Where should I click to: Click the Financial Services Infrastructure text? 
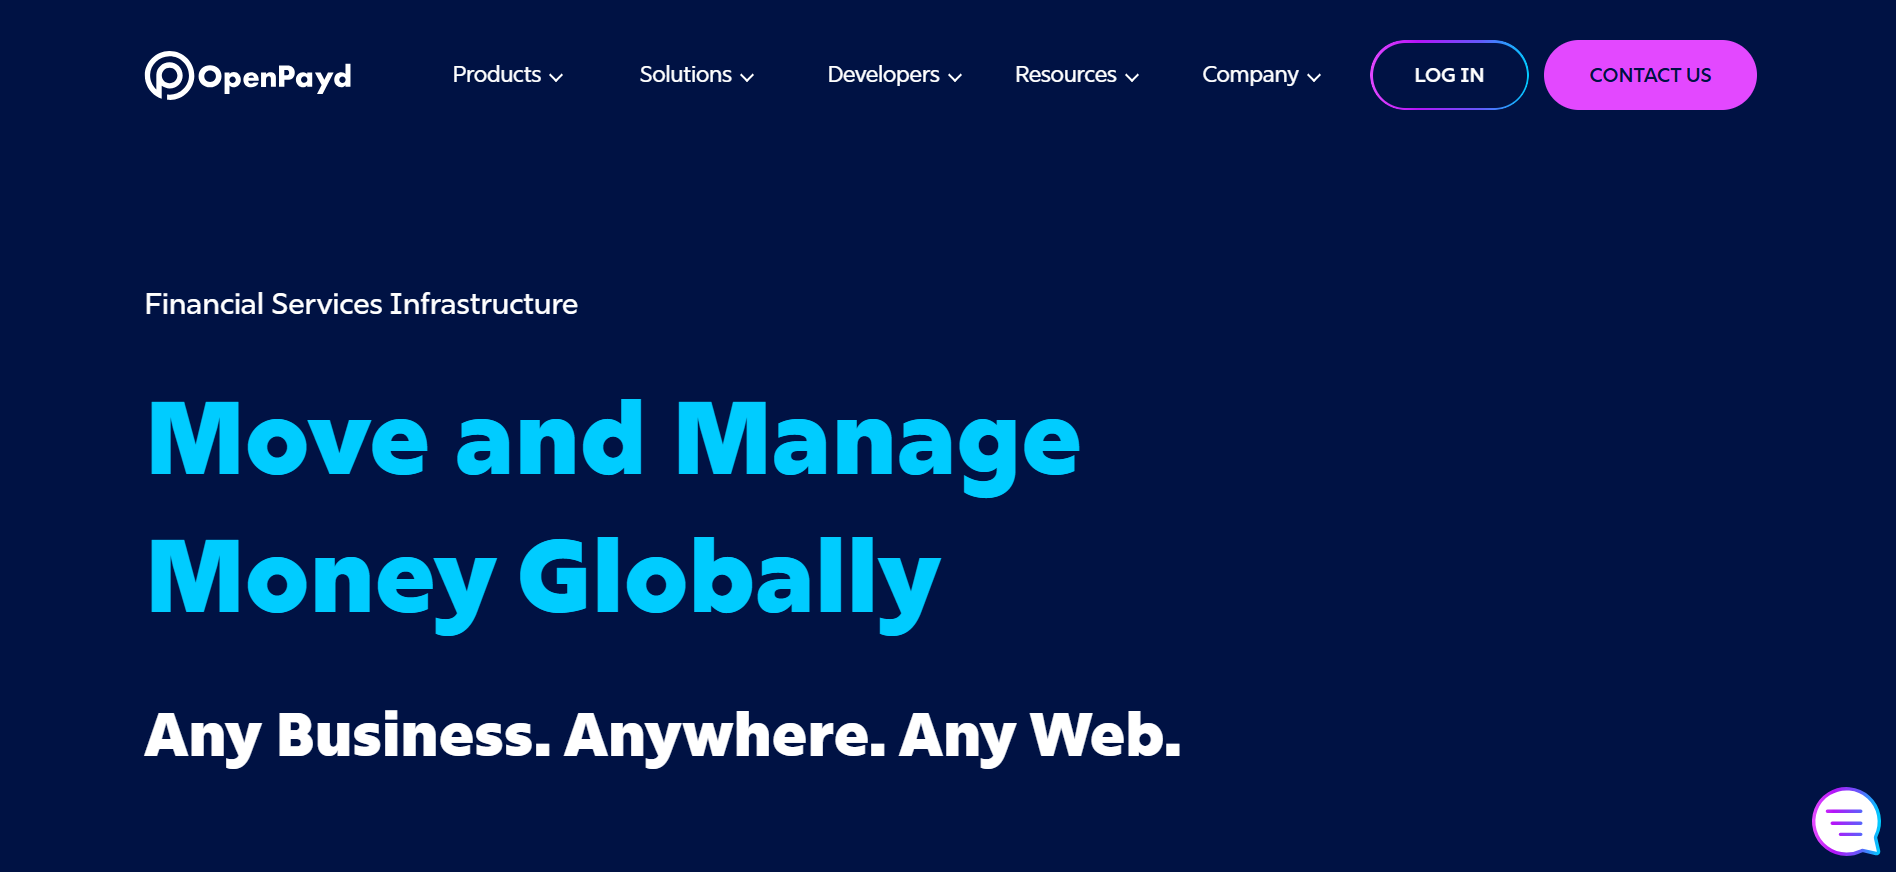coord(361,304)
